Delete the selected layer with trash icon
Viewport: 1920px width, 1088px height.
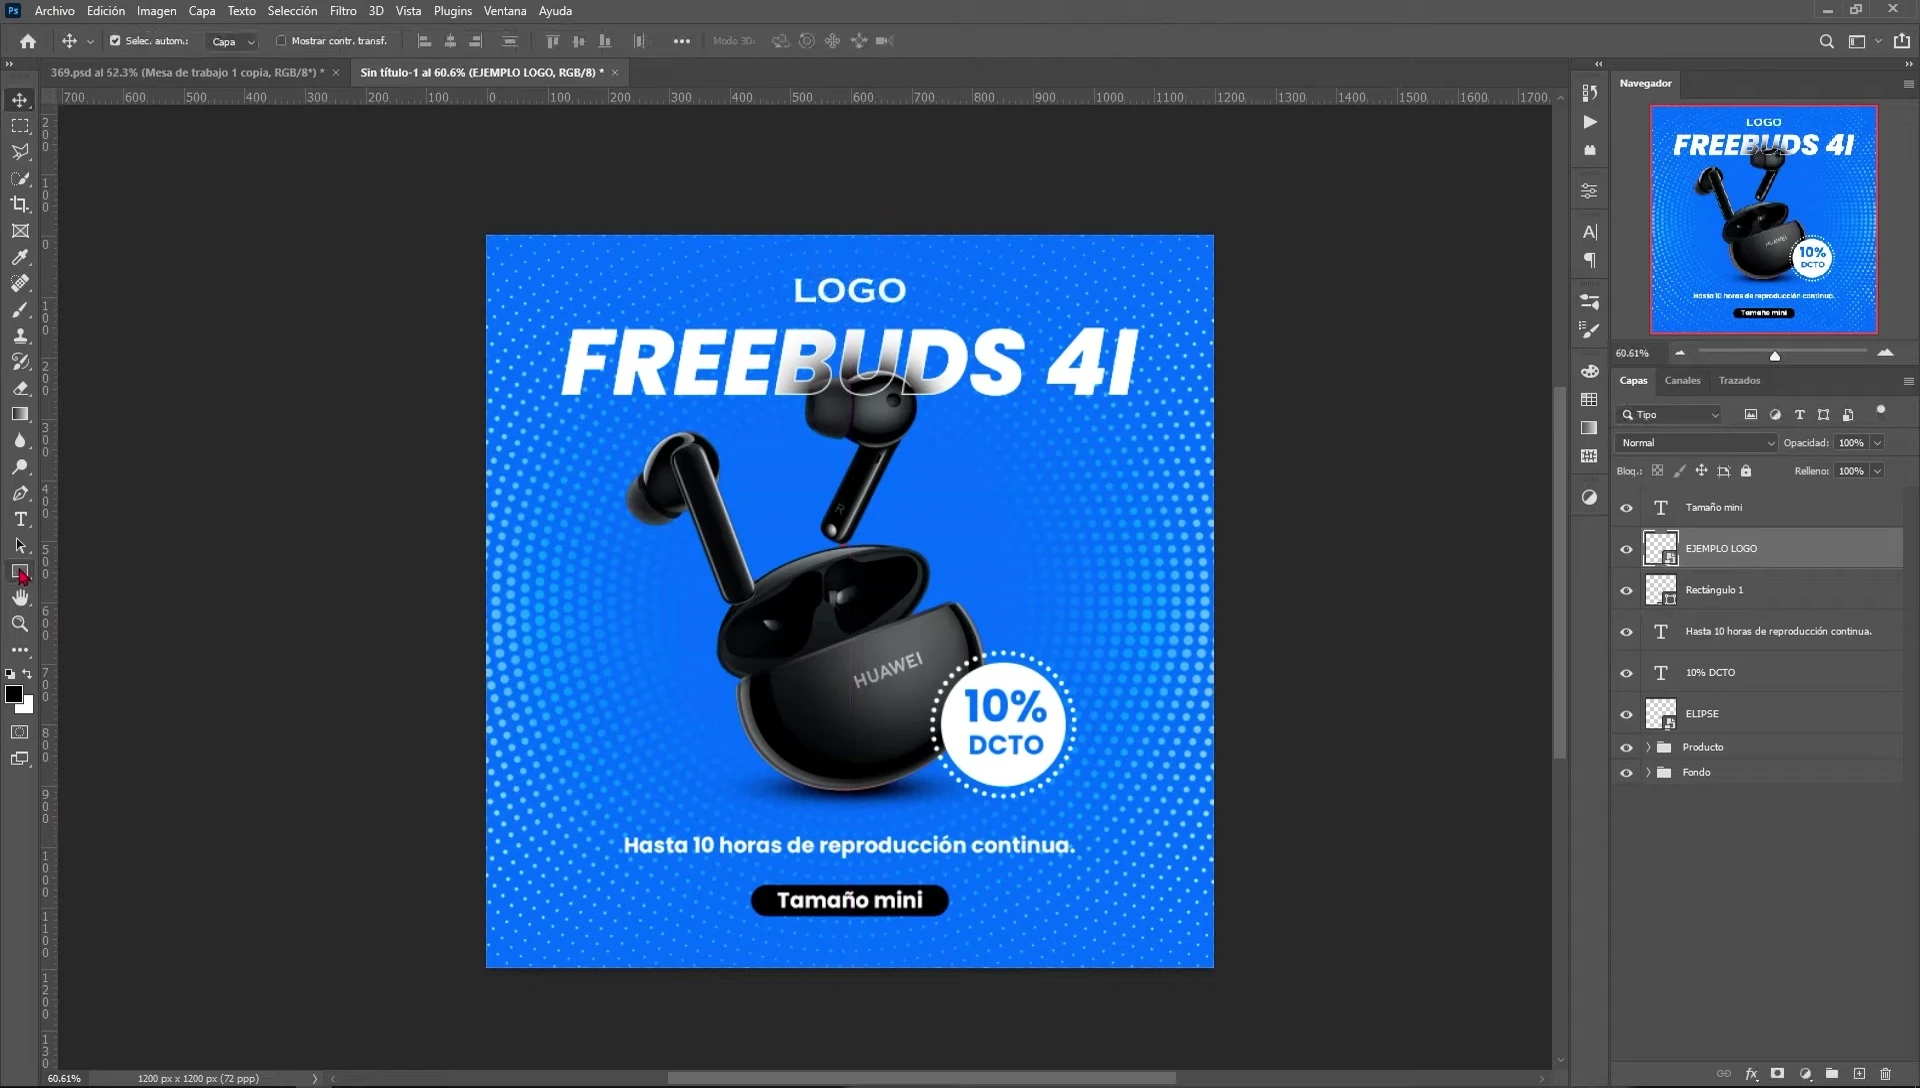click(1886, 1074)
